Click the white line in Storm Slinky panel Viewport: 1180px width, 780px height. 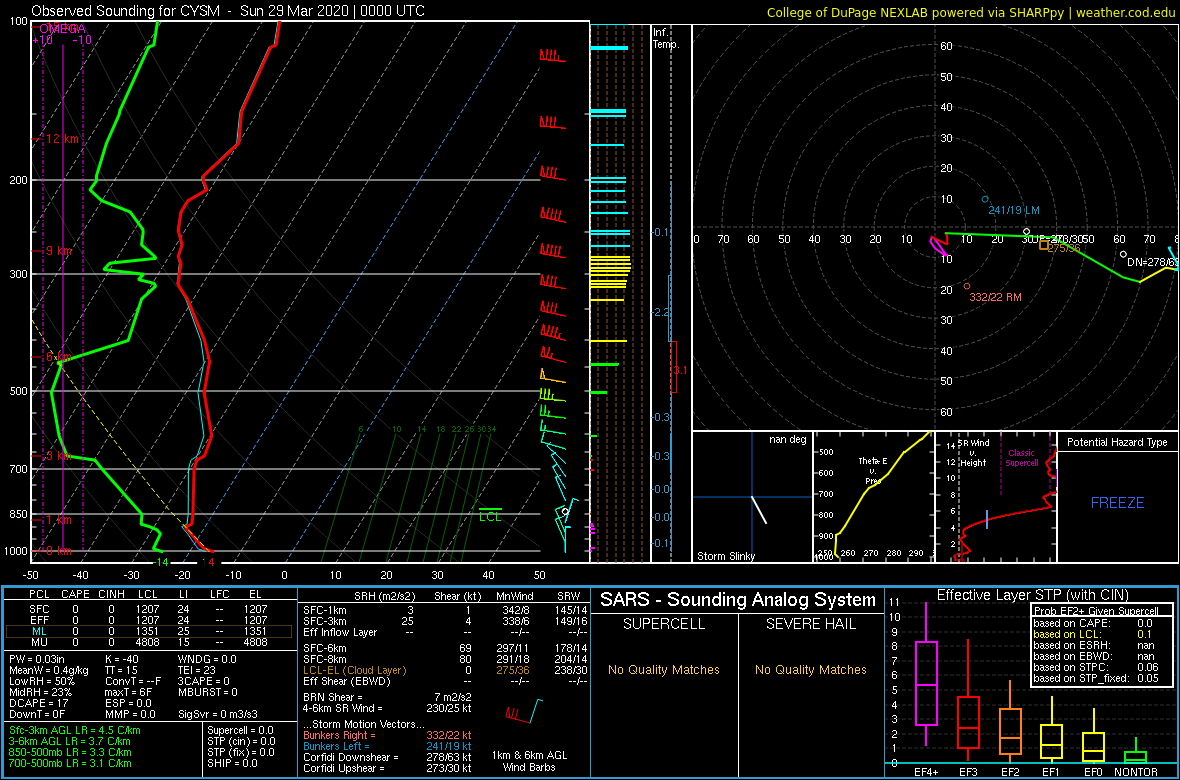pyautogui.click(x=759, y=510)
